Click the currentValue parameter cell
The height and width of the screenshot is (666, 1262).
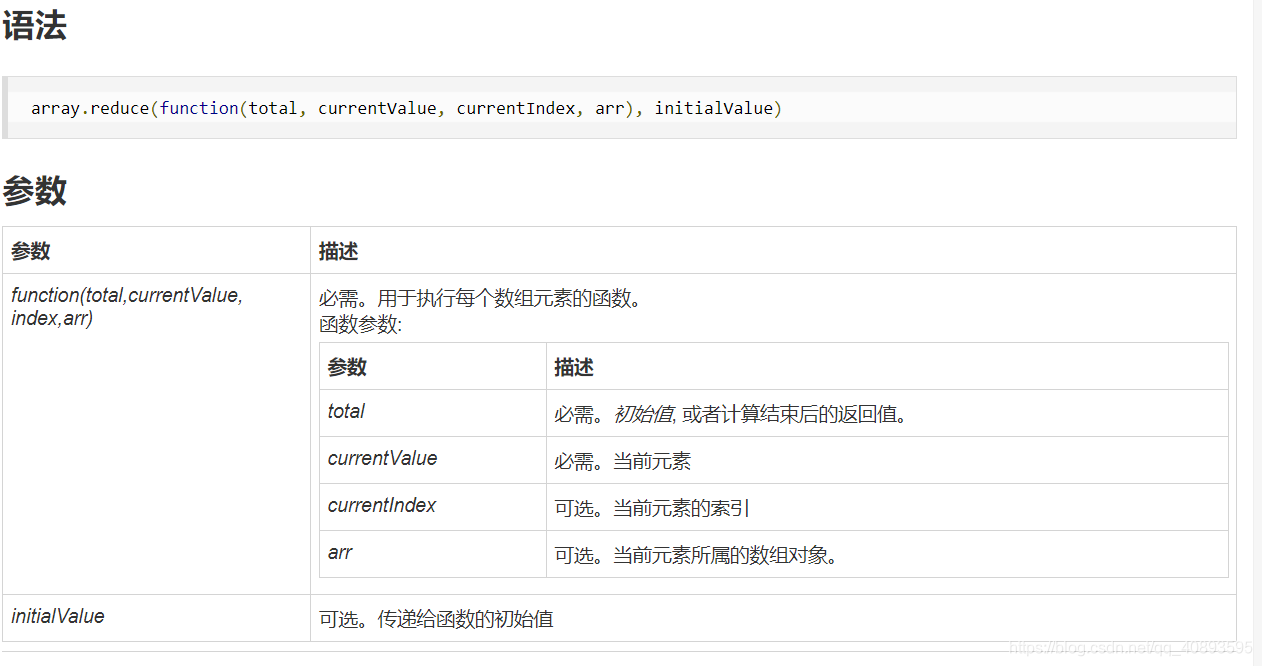click(433, 460)
